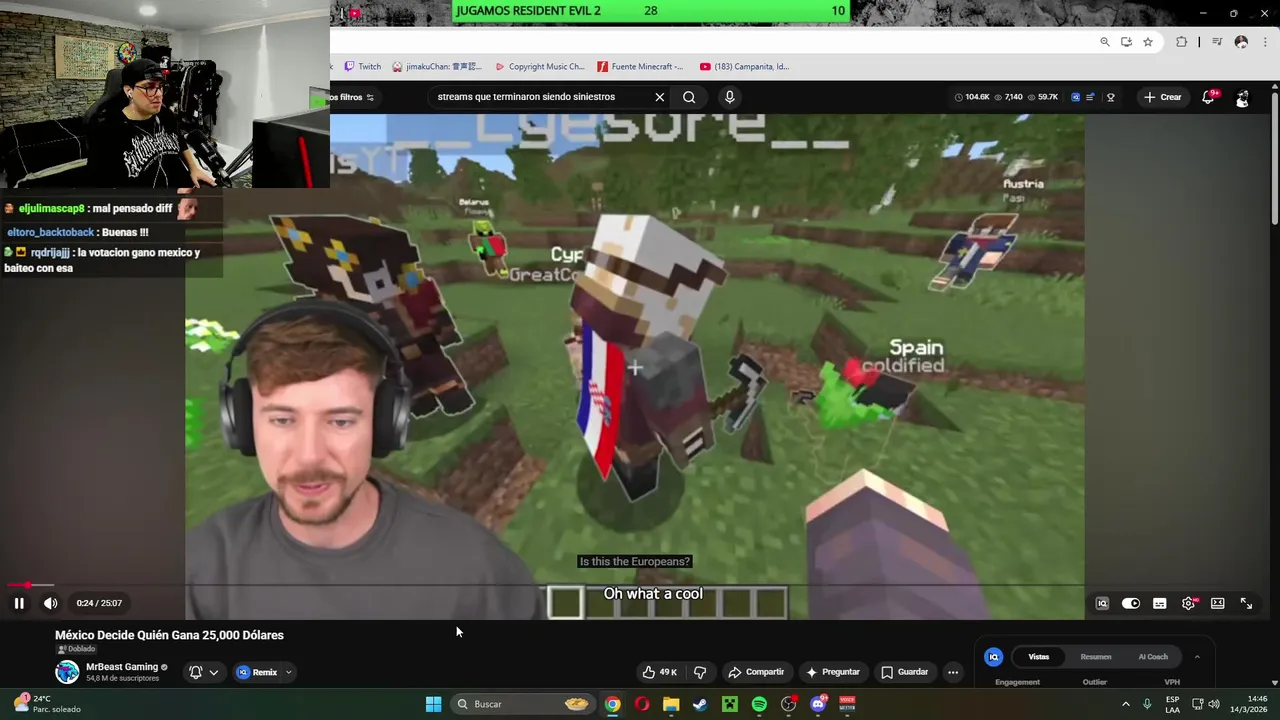Open YouTube notifications bell

(1209, 97)
